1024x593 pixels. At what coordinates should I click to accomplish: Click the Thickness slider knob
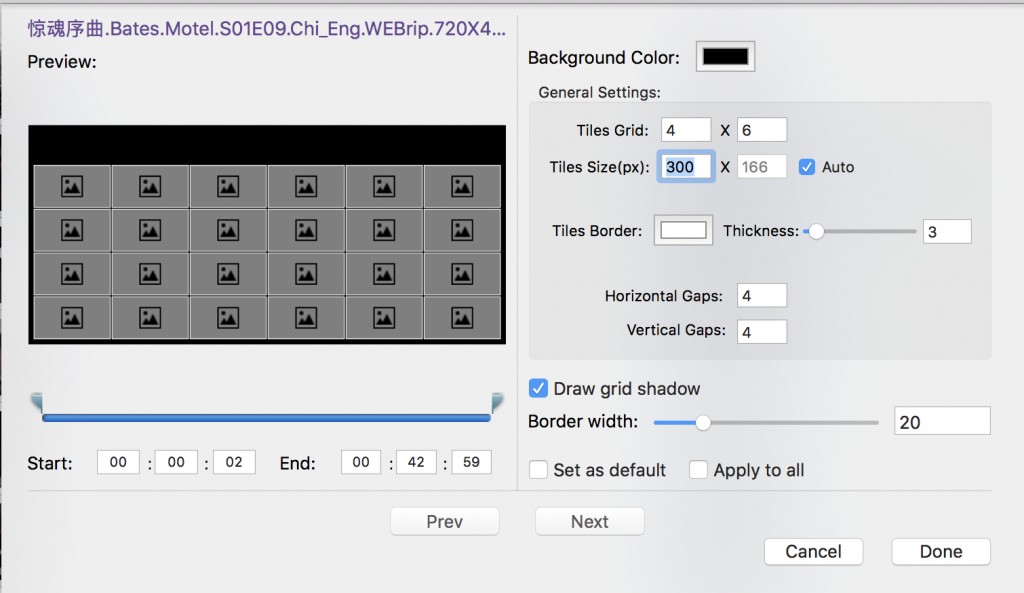point(816,231)
